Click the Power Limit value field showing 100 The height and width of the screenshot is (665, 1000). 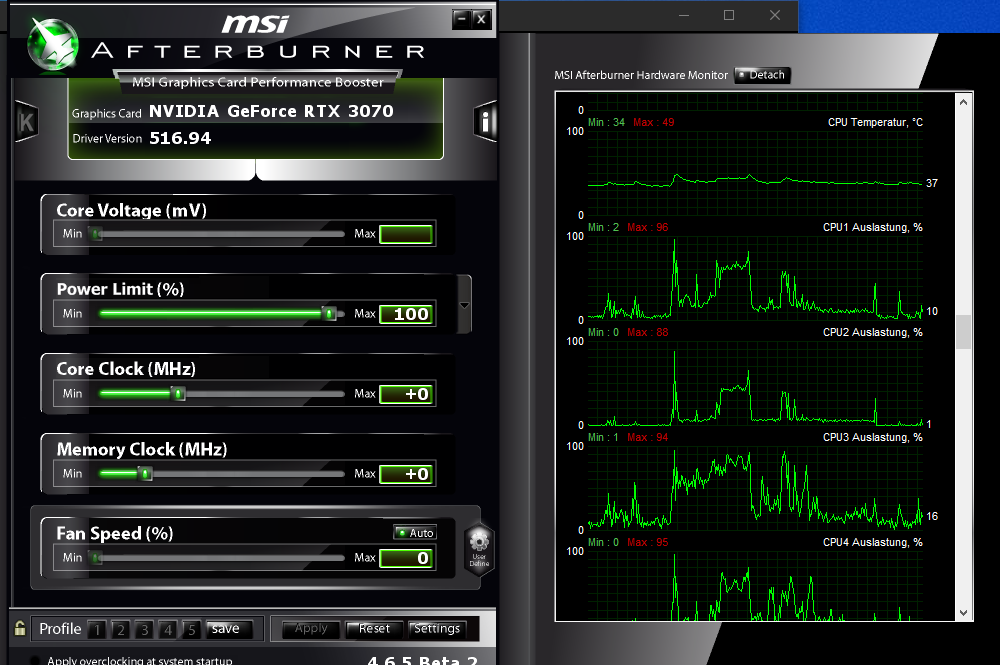tap(406, 314)
